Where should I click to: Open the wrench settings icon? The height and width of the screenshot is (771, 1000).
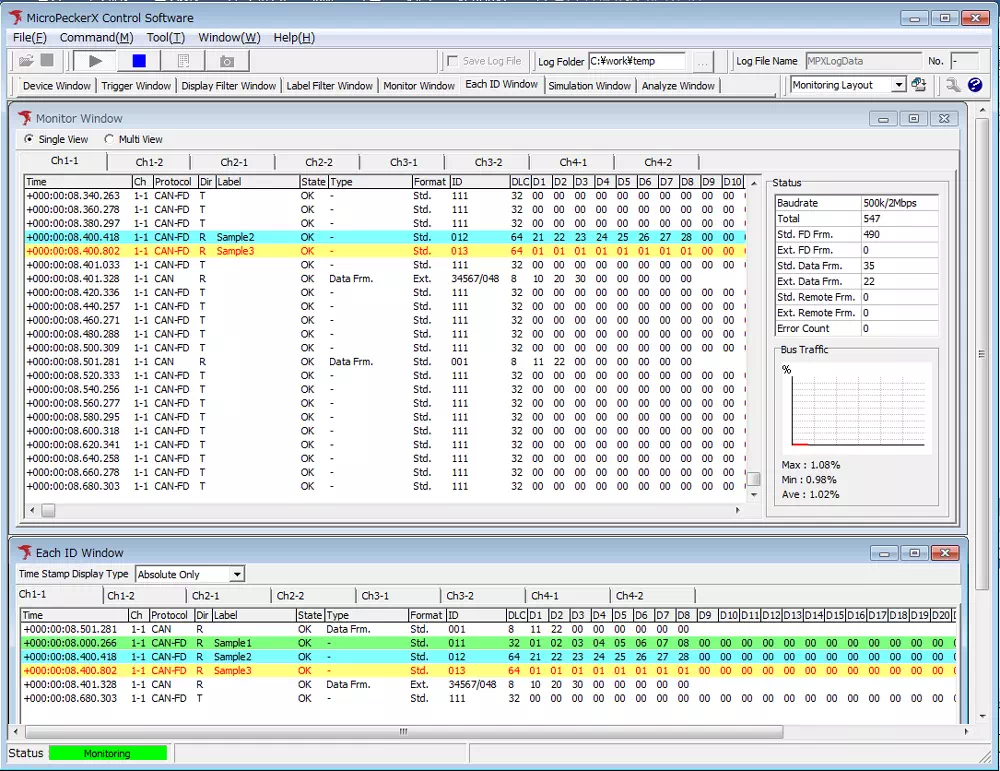coord(953,85)
